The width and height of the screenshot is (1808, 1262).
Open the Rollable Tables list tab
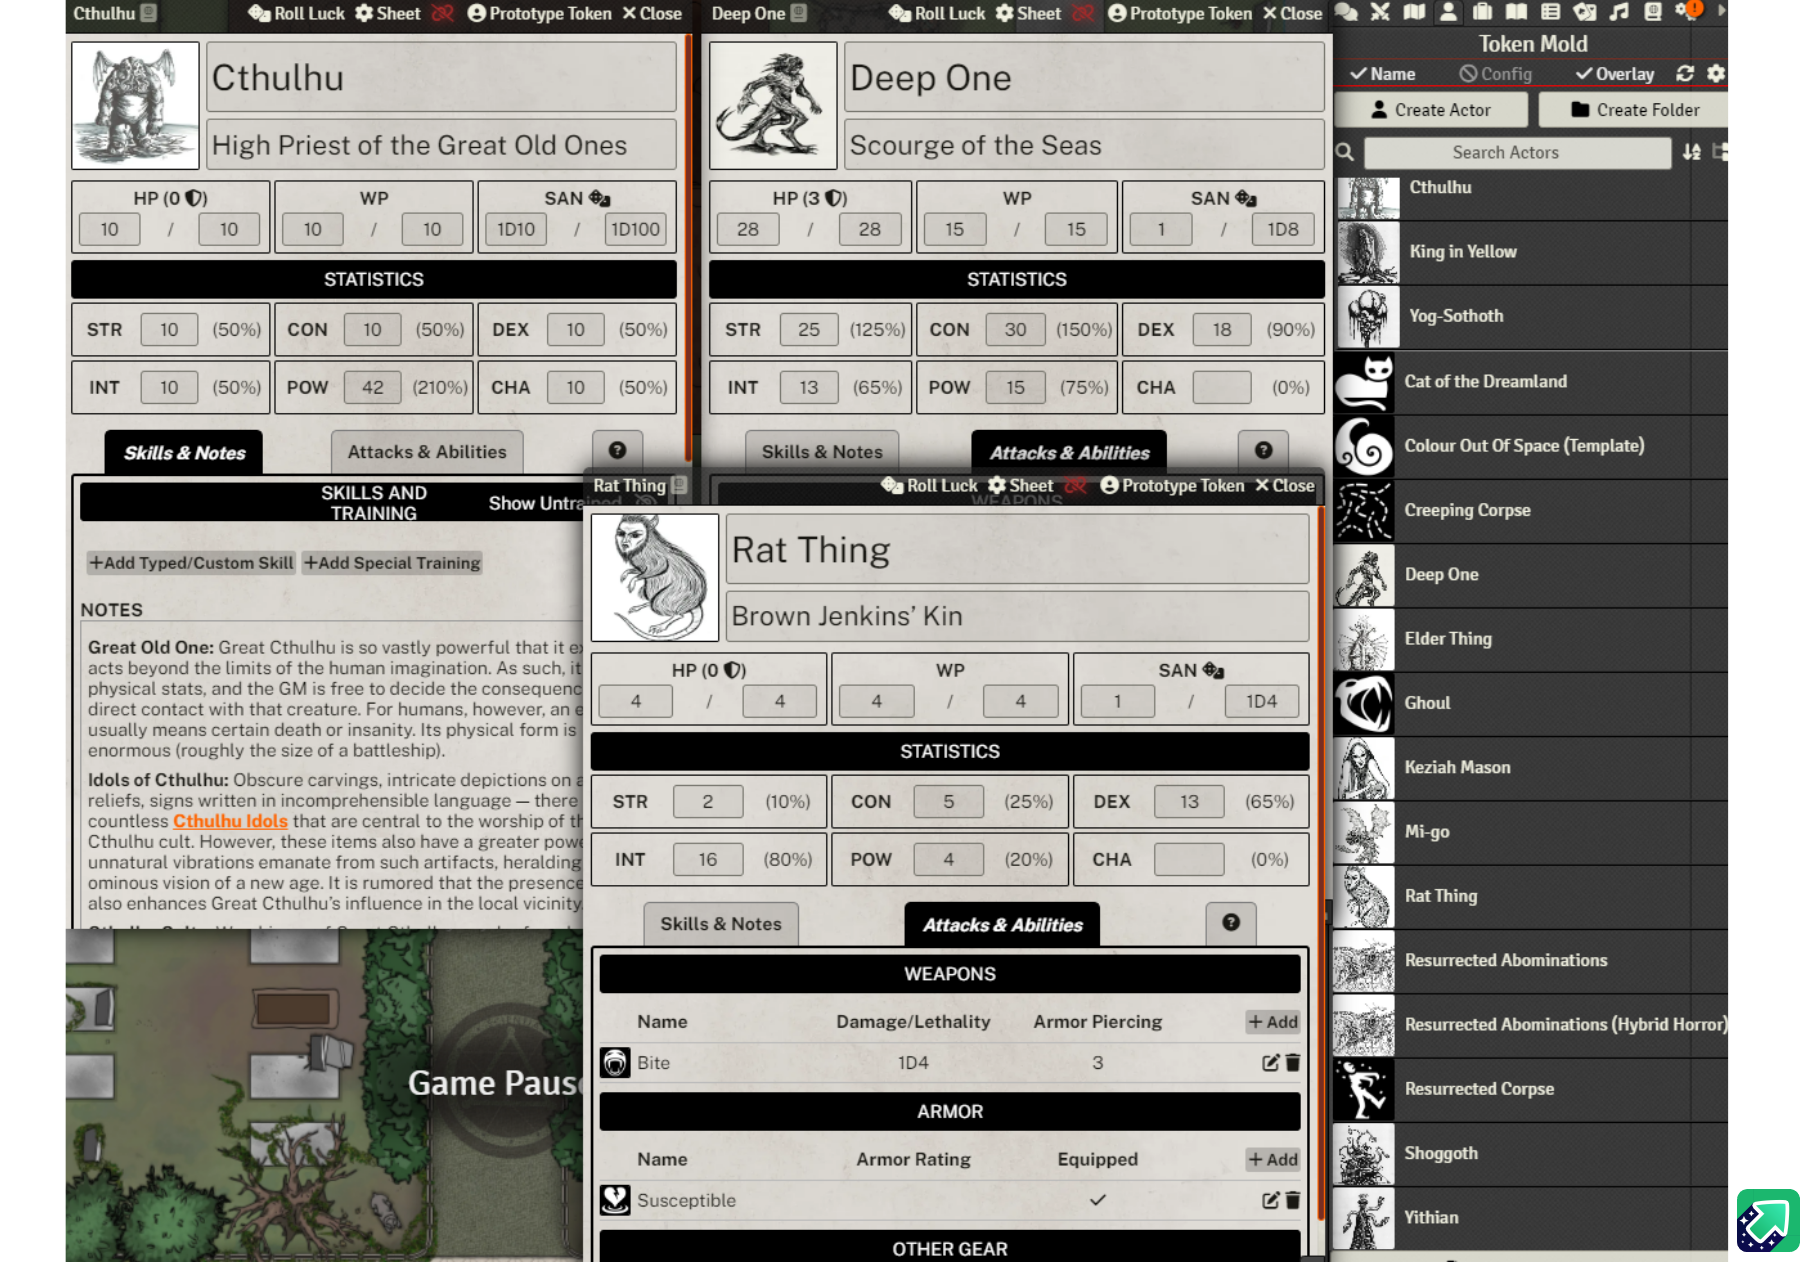click(1550, 12)
